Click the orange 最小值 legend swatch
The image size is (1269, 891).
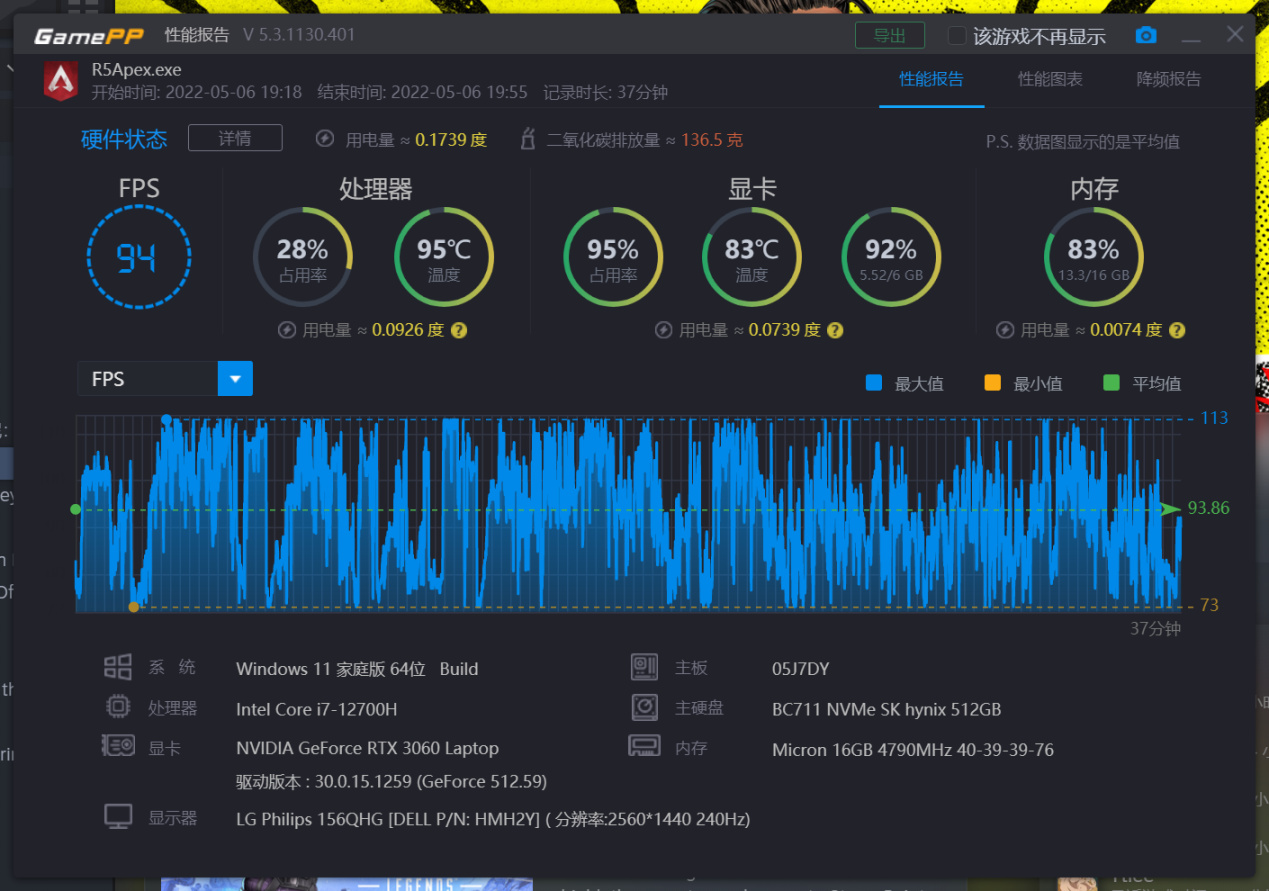(992, 382)
